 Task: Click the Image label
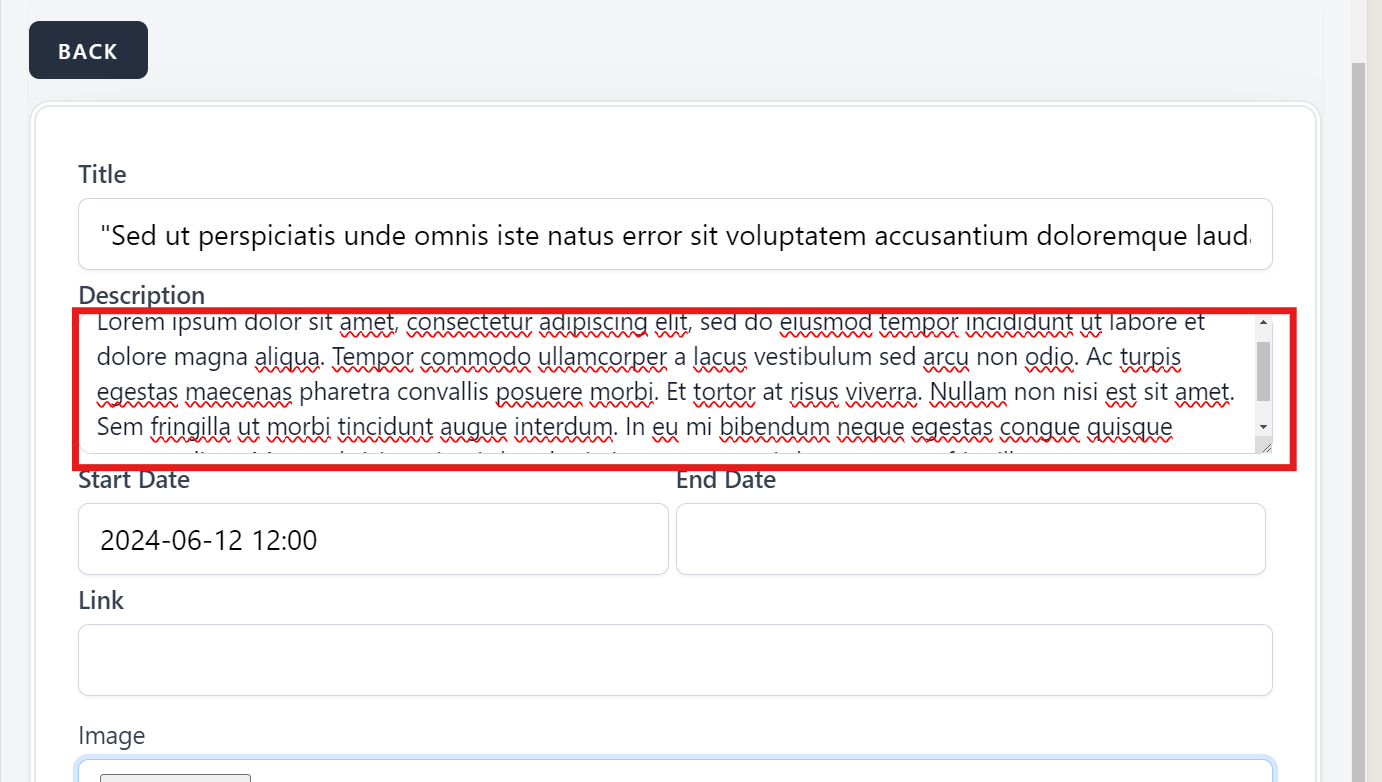[112, 737]
